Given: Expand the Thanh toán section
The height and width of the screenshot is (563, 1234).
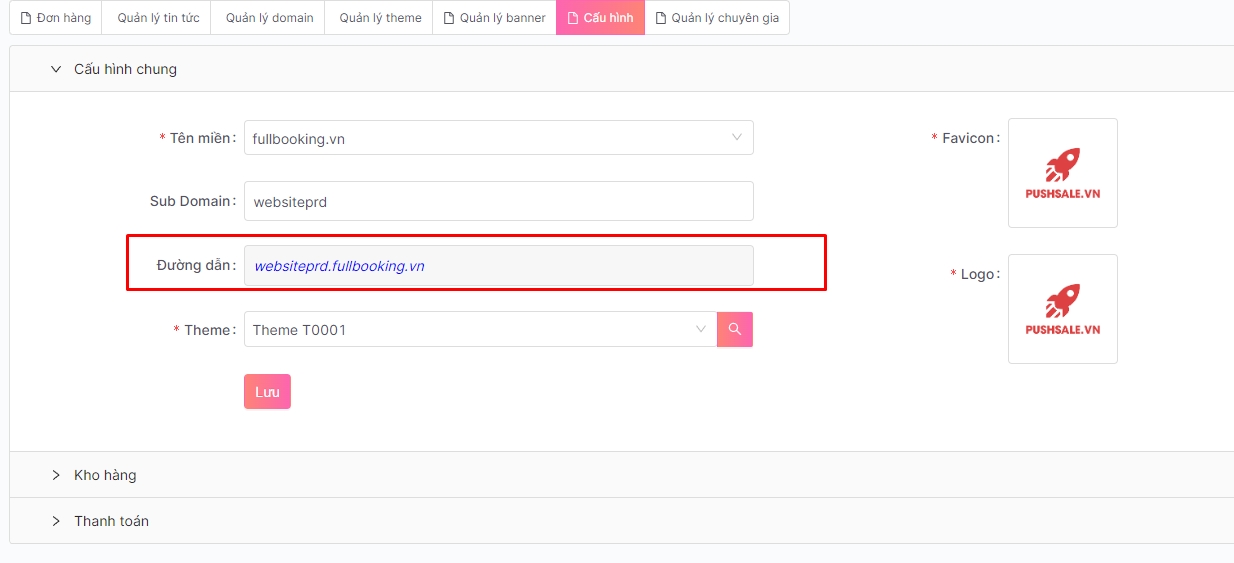Looking at the screenshot, I should pos(111,521).
